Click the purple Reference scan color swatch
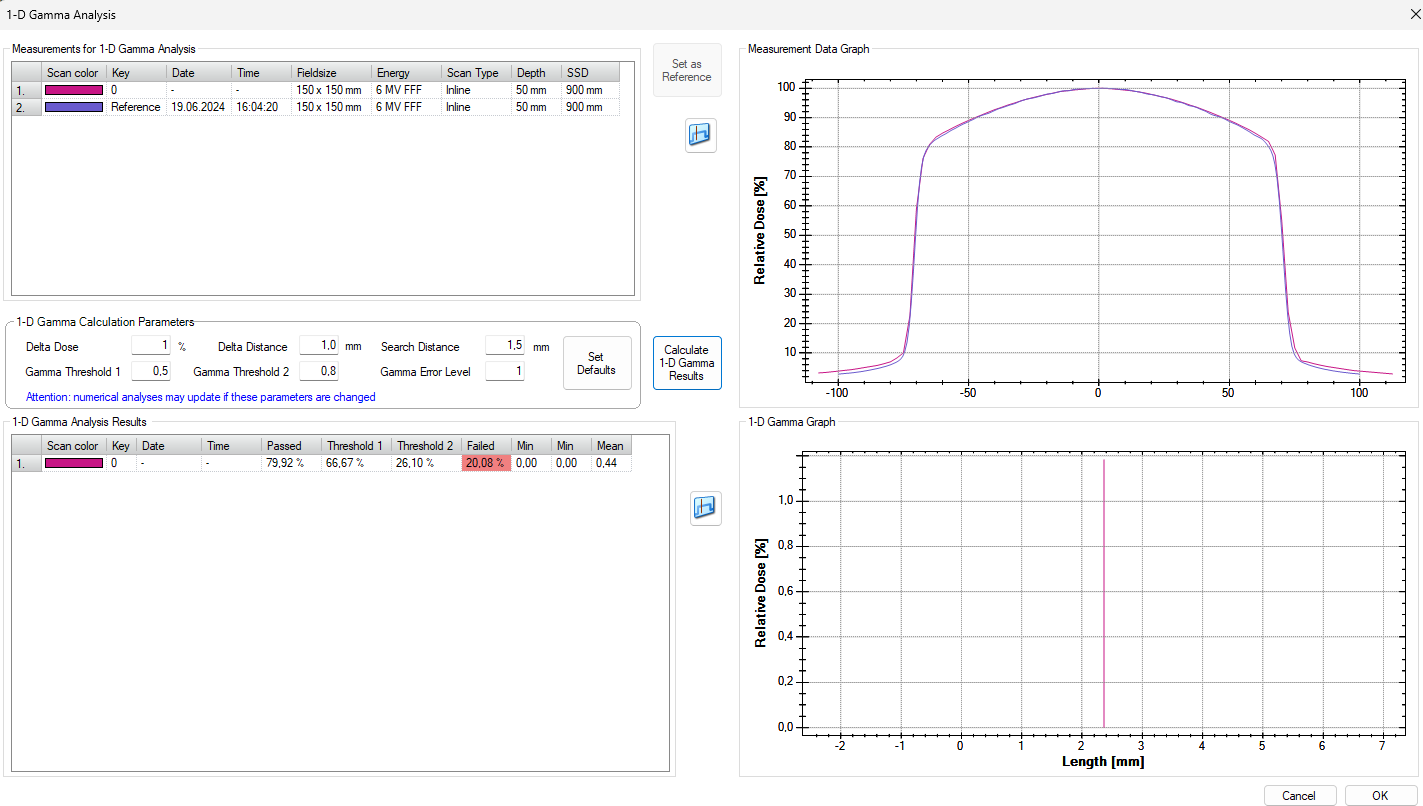Viewport: 1423px width, 806px height. click(x=74, y=107)
